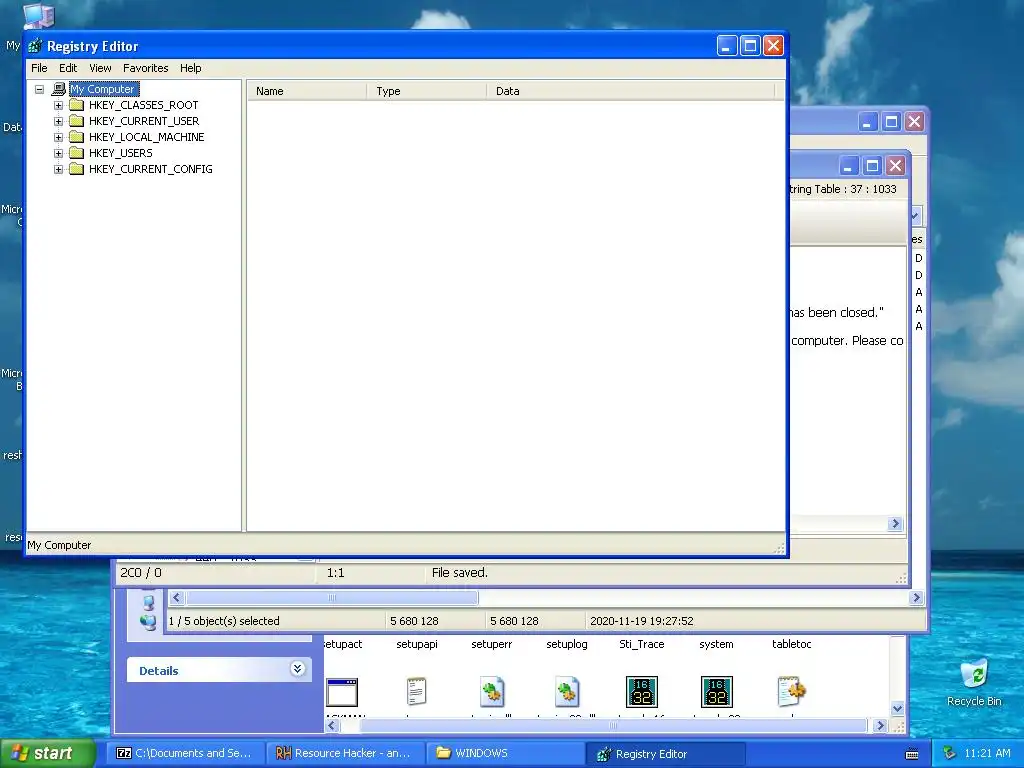Click the keyboard icon in the system tray
Image resolution: width=1024 pixels, height=768 pixels.
point(912,754)
